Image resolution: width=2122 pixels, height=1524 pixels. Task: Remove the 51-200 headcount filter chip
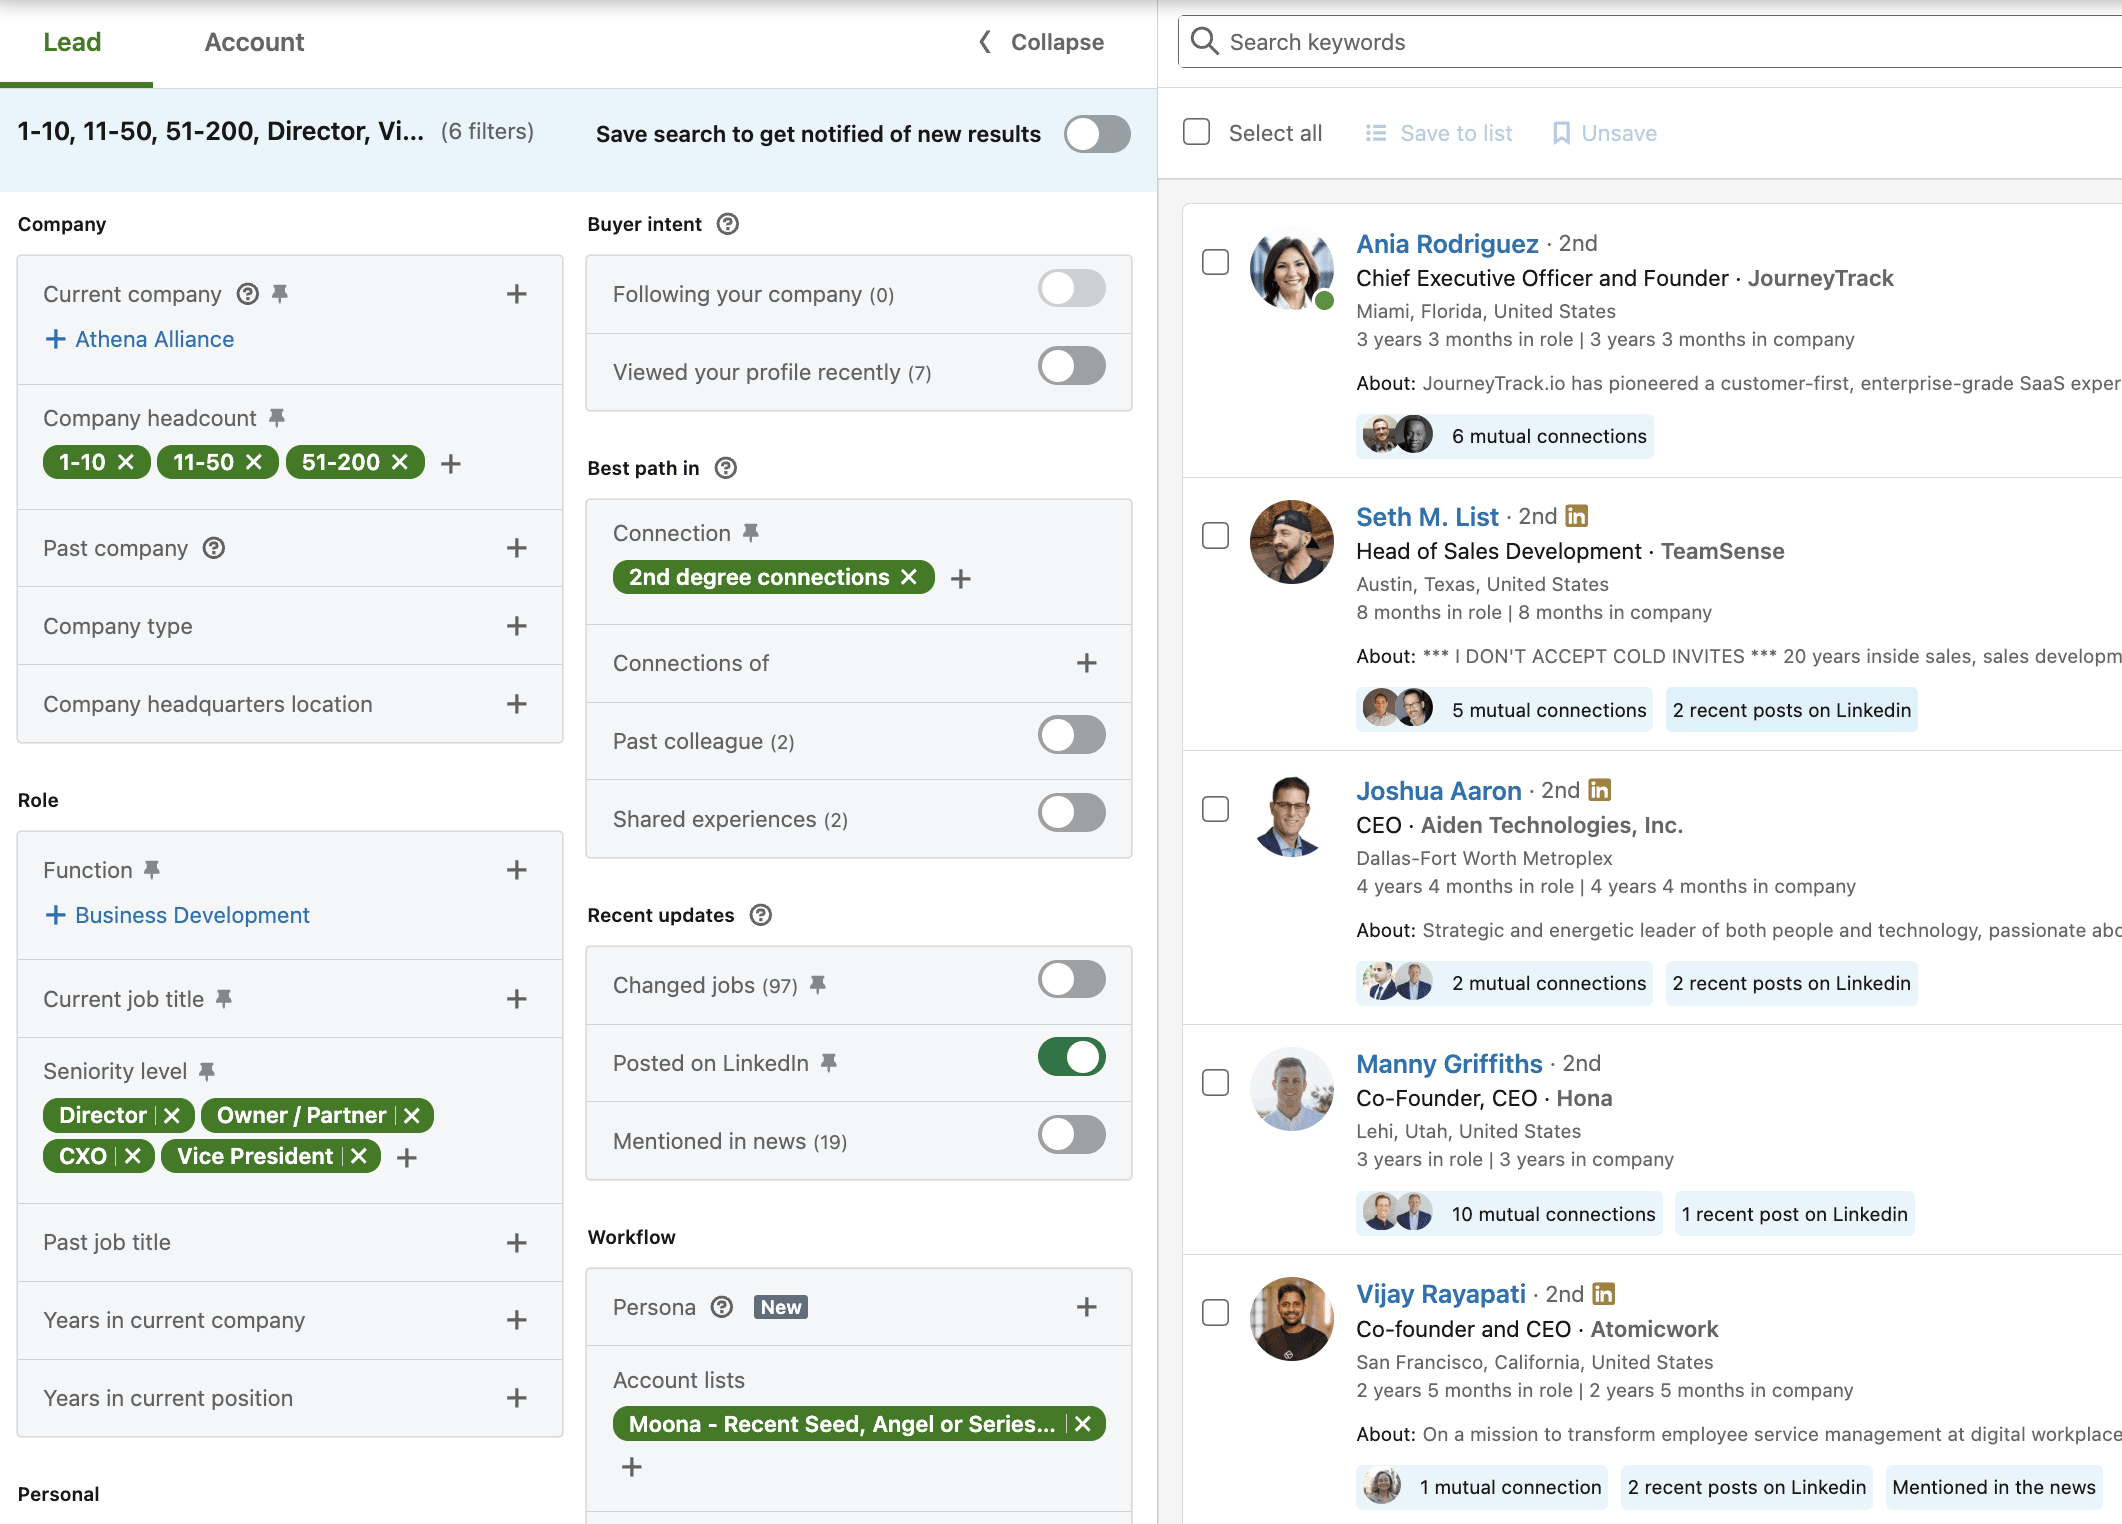coord(400,462)
